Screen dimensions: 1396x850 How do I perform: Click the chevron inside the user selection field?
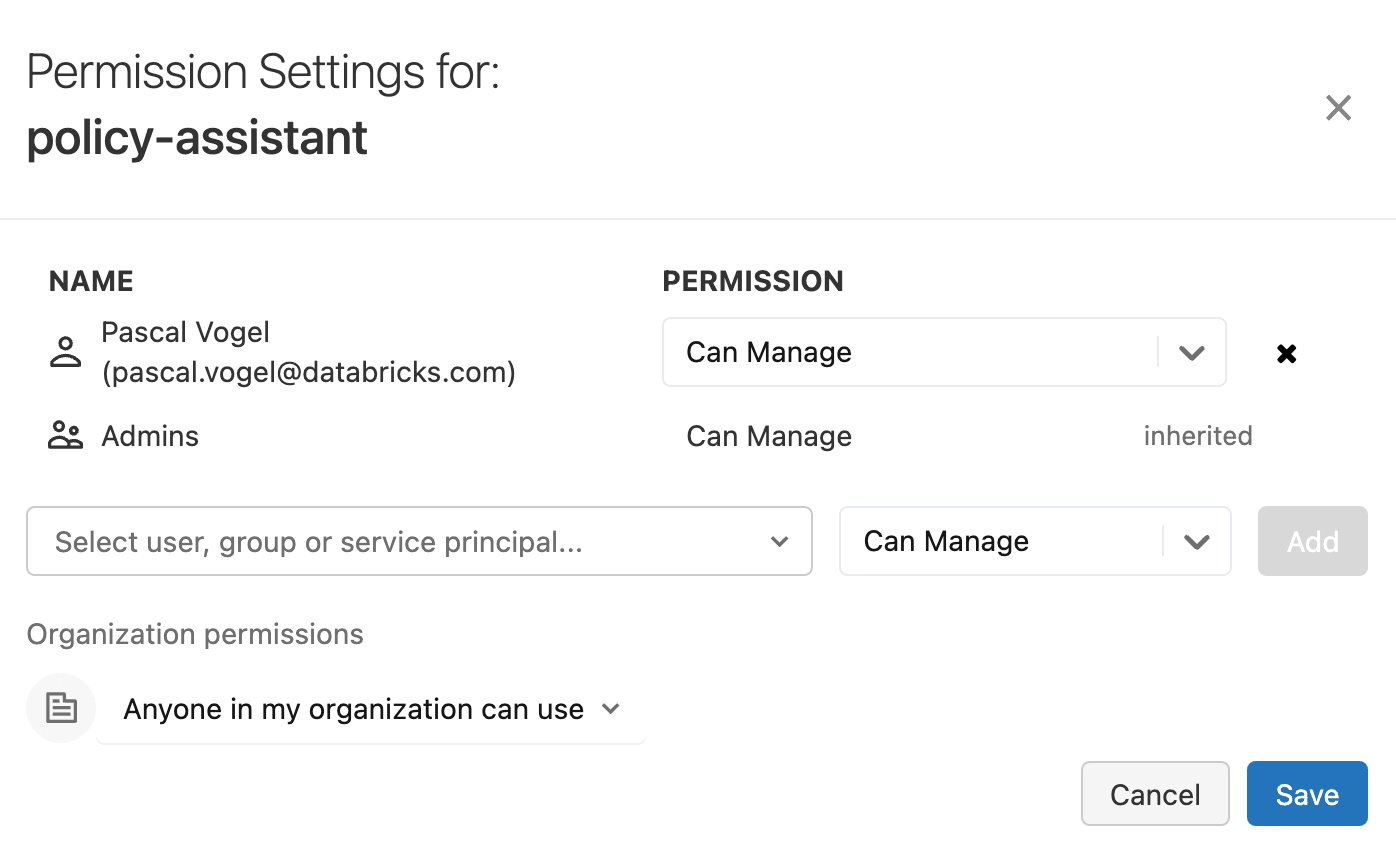click(779, 541)
